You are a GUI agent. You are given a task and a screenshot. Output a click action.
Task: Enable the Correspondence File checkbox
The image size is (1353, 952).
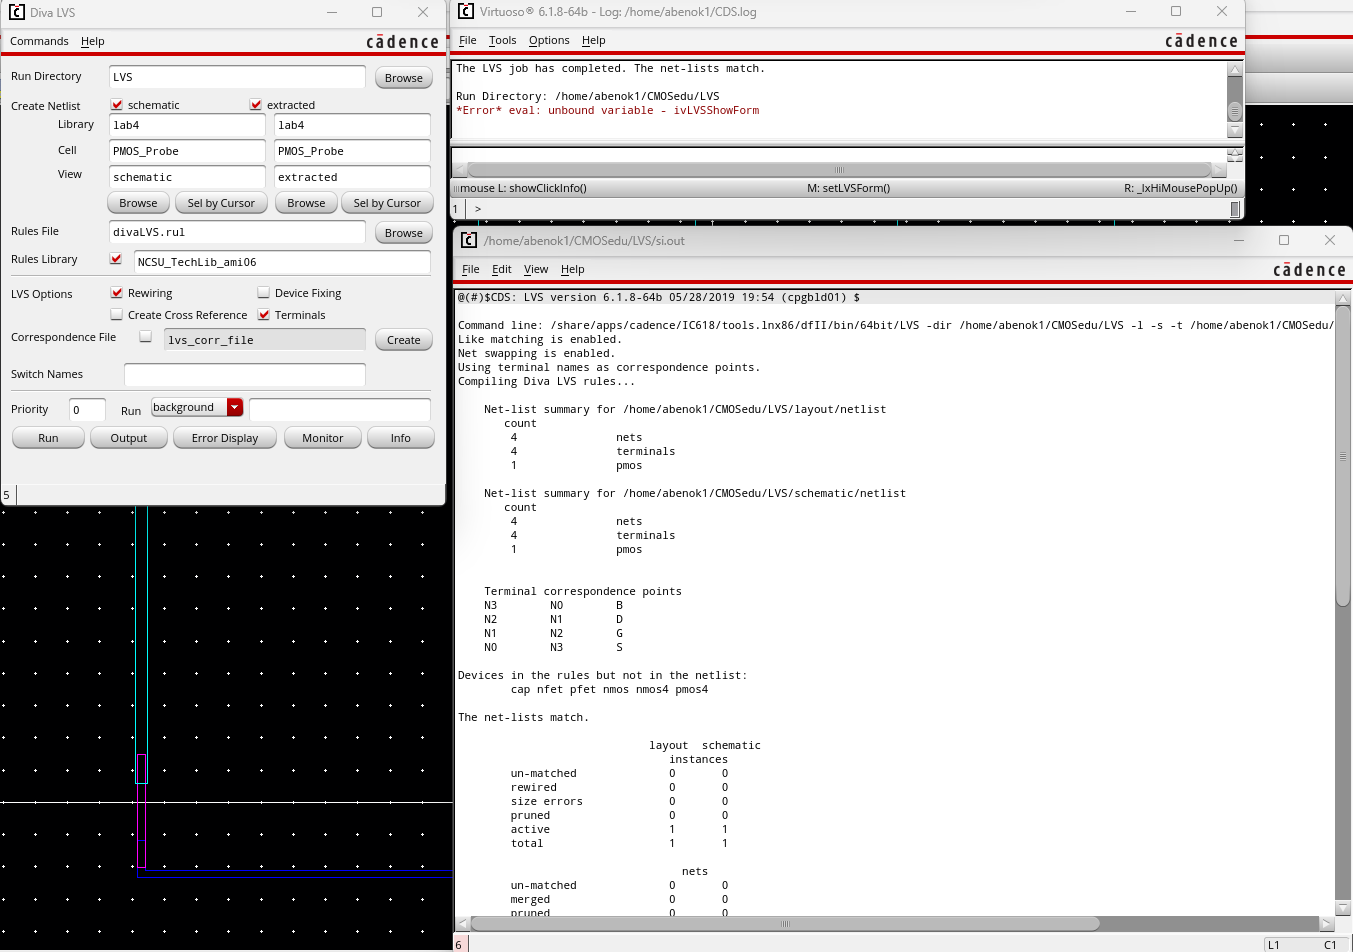[x=146, y=336]
